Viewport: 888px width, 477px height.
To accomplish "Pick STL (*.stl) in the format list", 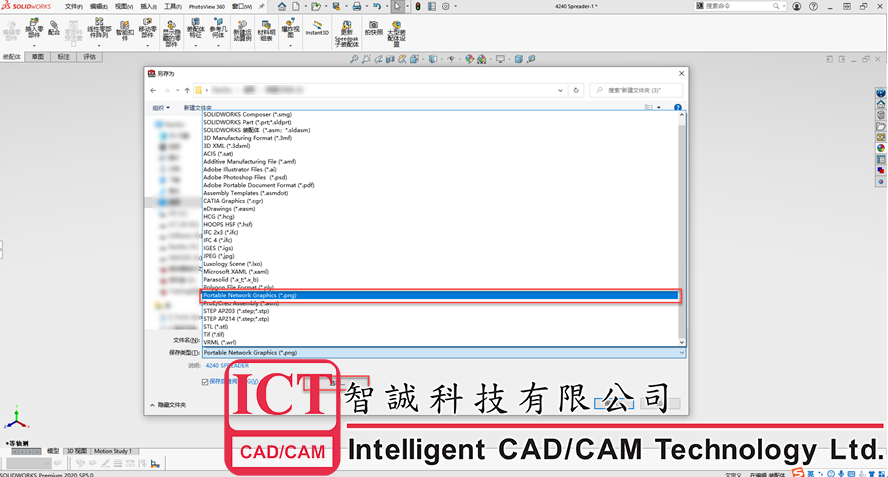I will (217, 326).
